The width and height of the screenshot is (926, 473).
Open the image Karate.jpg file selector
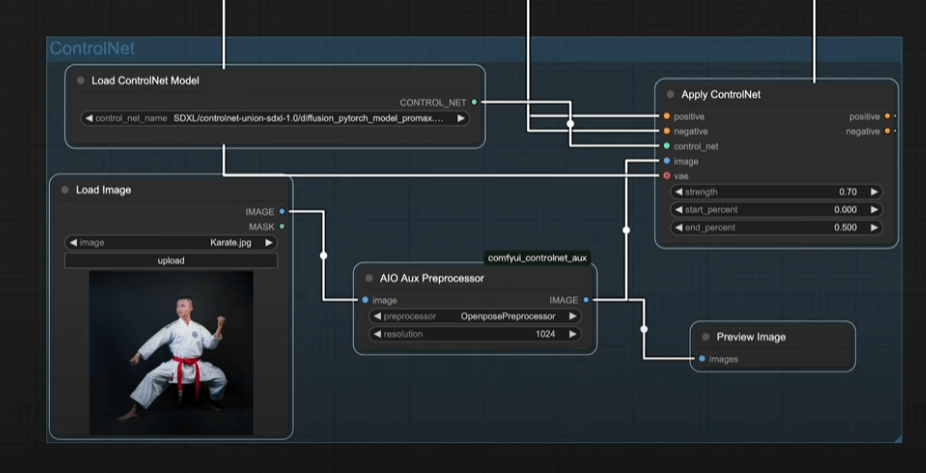coord(171,242)
